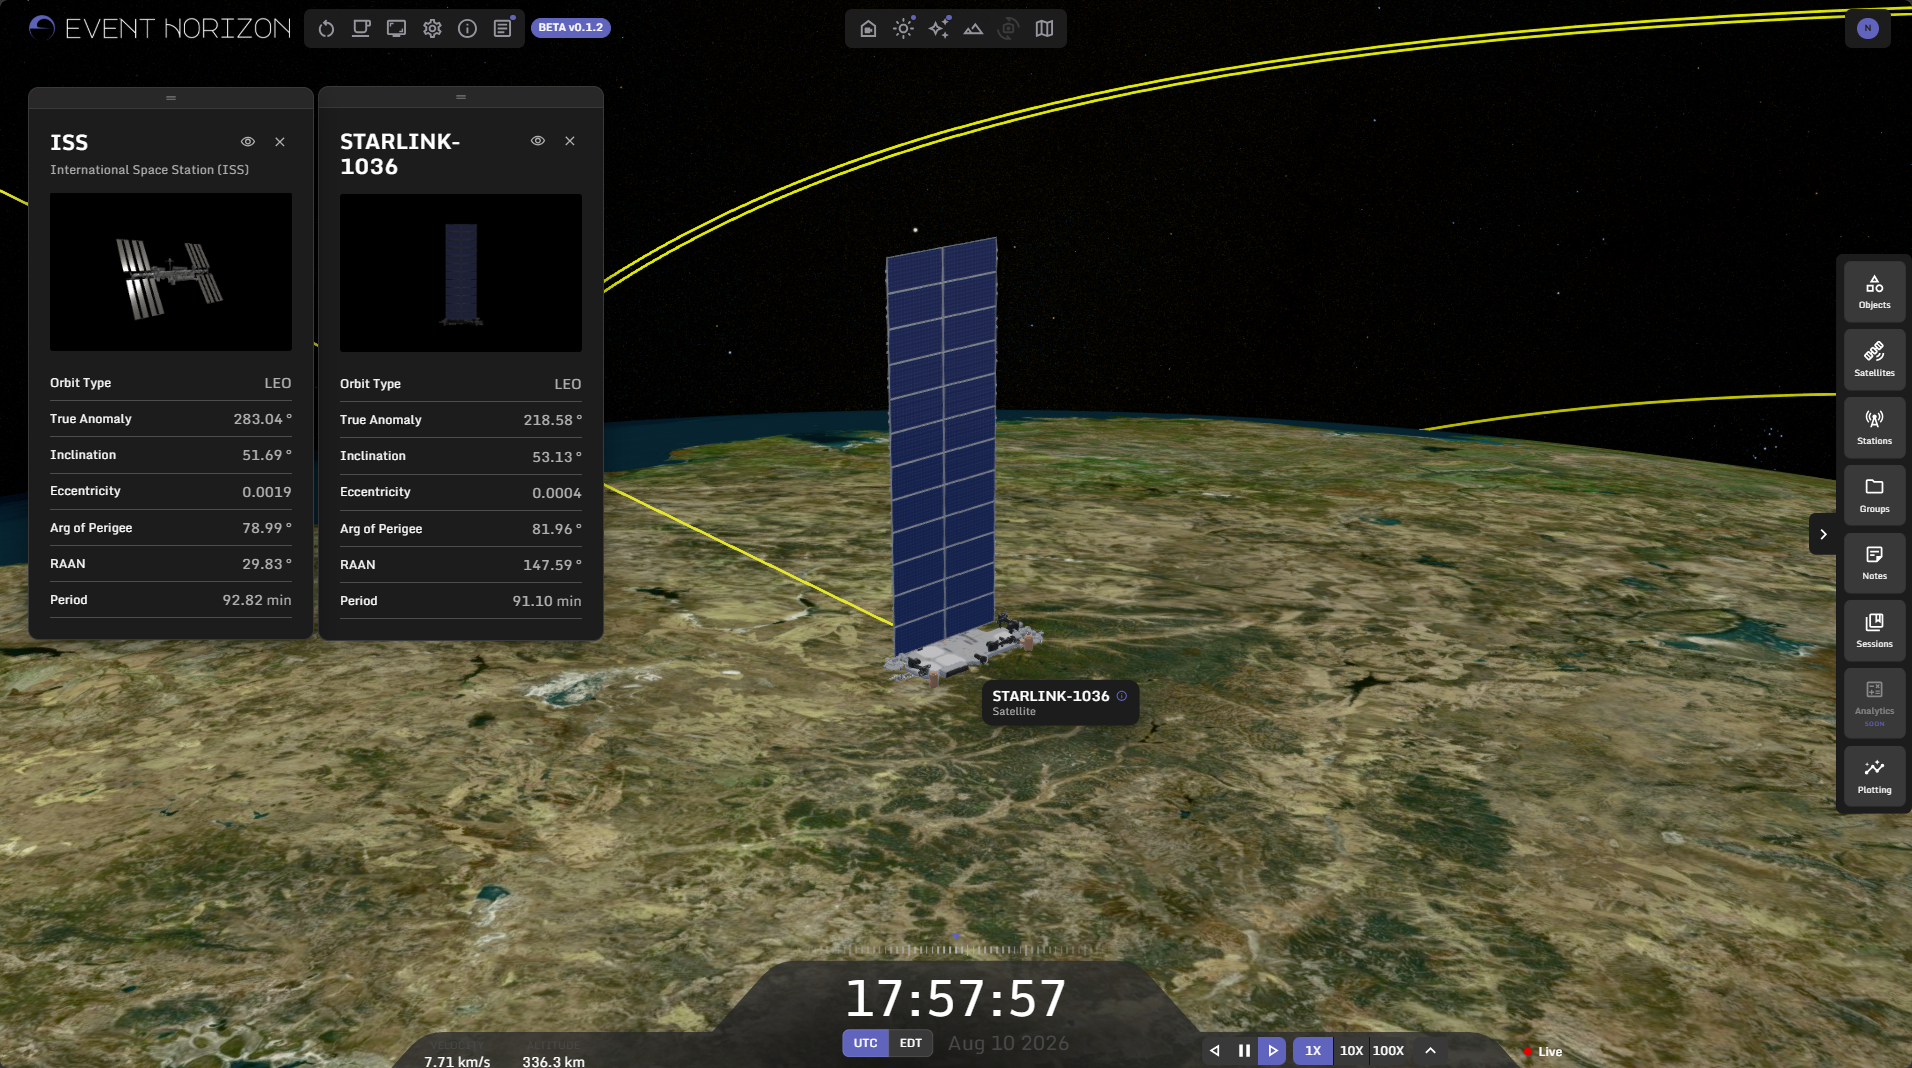This screenshot has width=1912, height=1068.
Task: Set playback speed to 10X
Action: [x=1351, y=1051]
